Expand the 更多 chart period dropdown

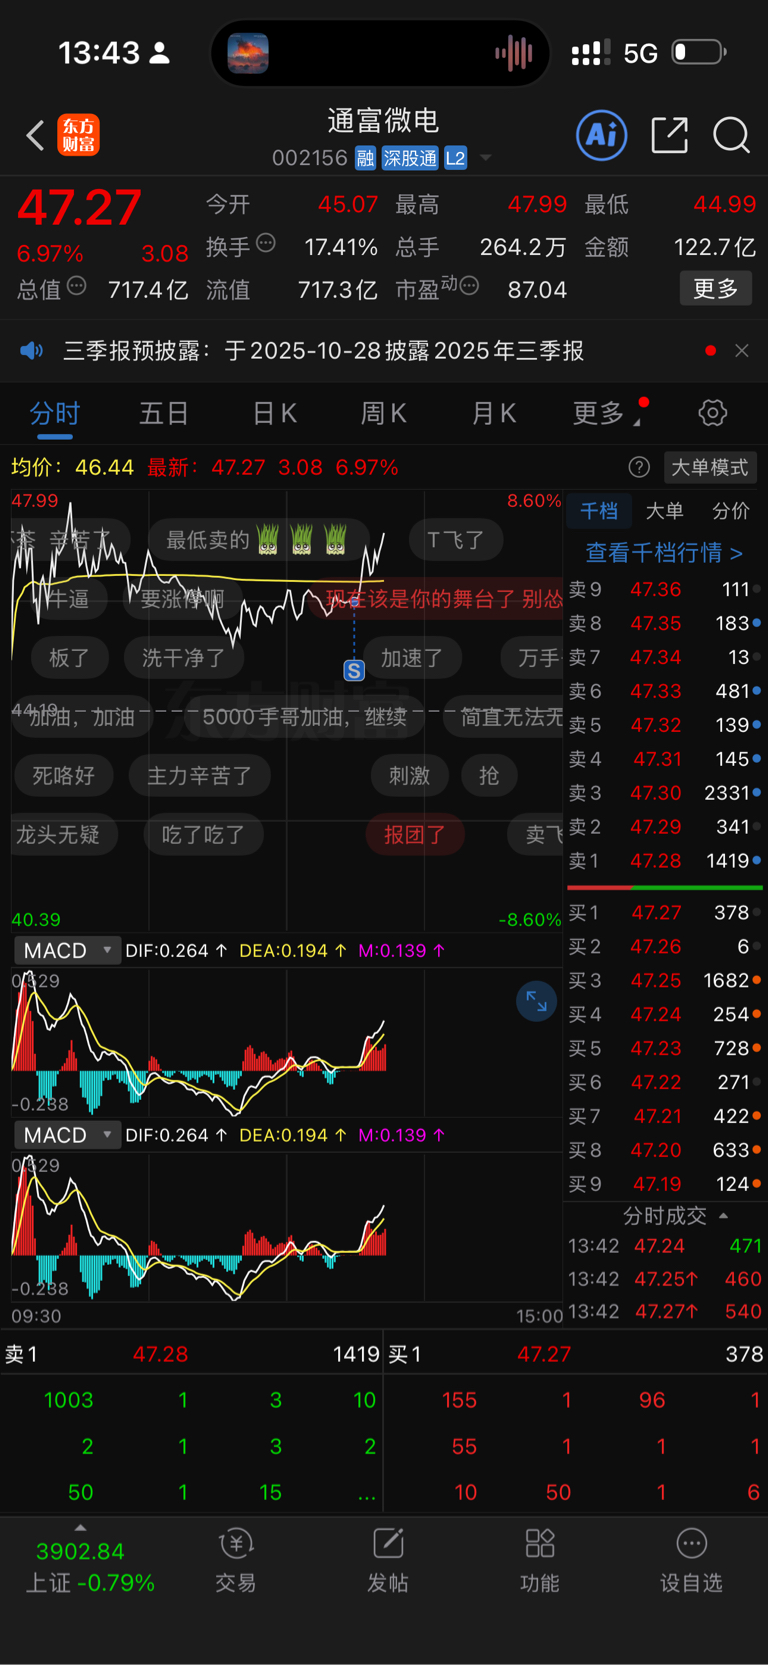(607, 413)
